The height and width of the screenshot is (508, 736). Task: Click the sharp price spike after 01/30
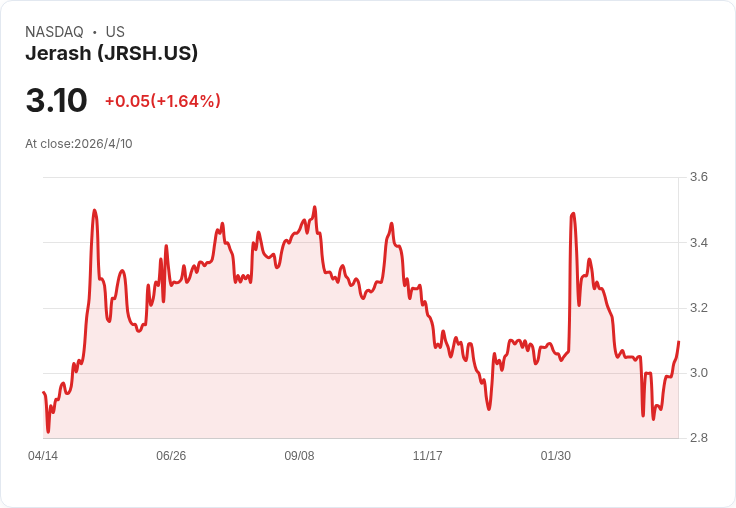[x=573, y=213]
